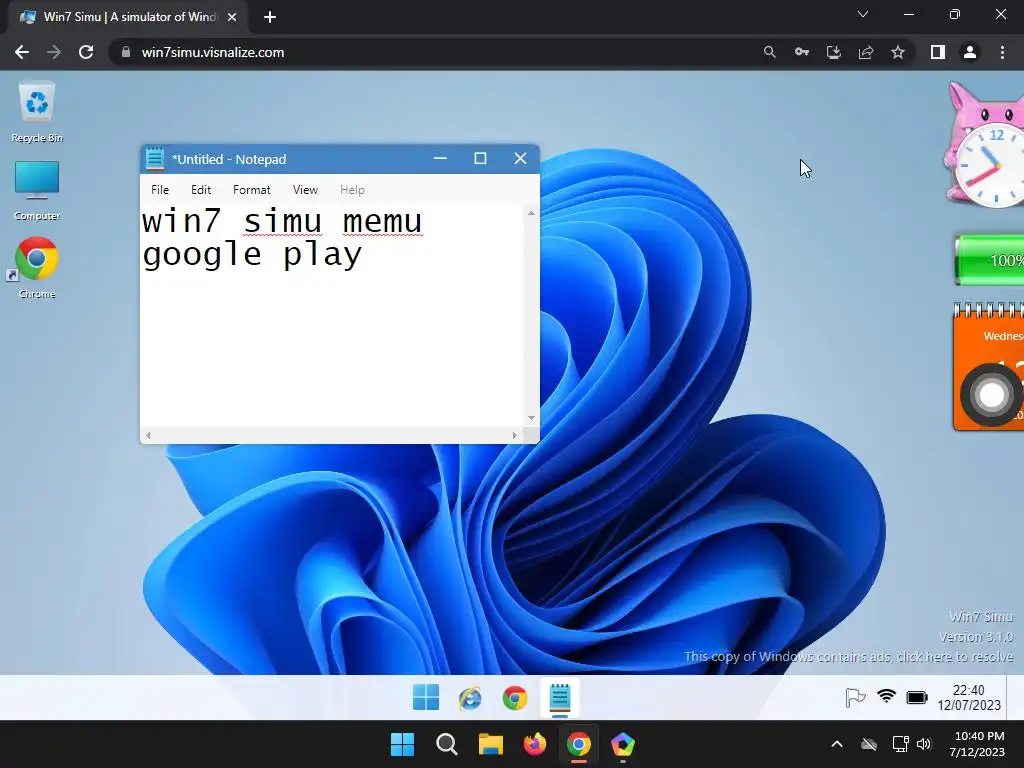Open the colorful hexagon app in taskbar

tap(623, 744)
